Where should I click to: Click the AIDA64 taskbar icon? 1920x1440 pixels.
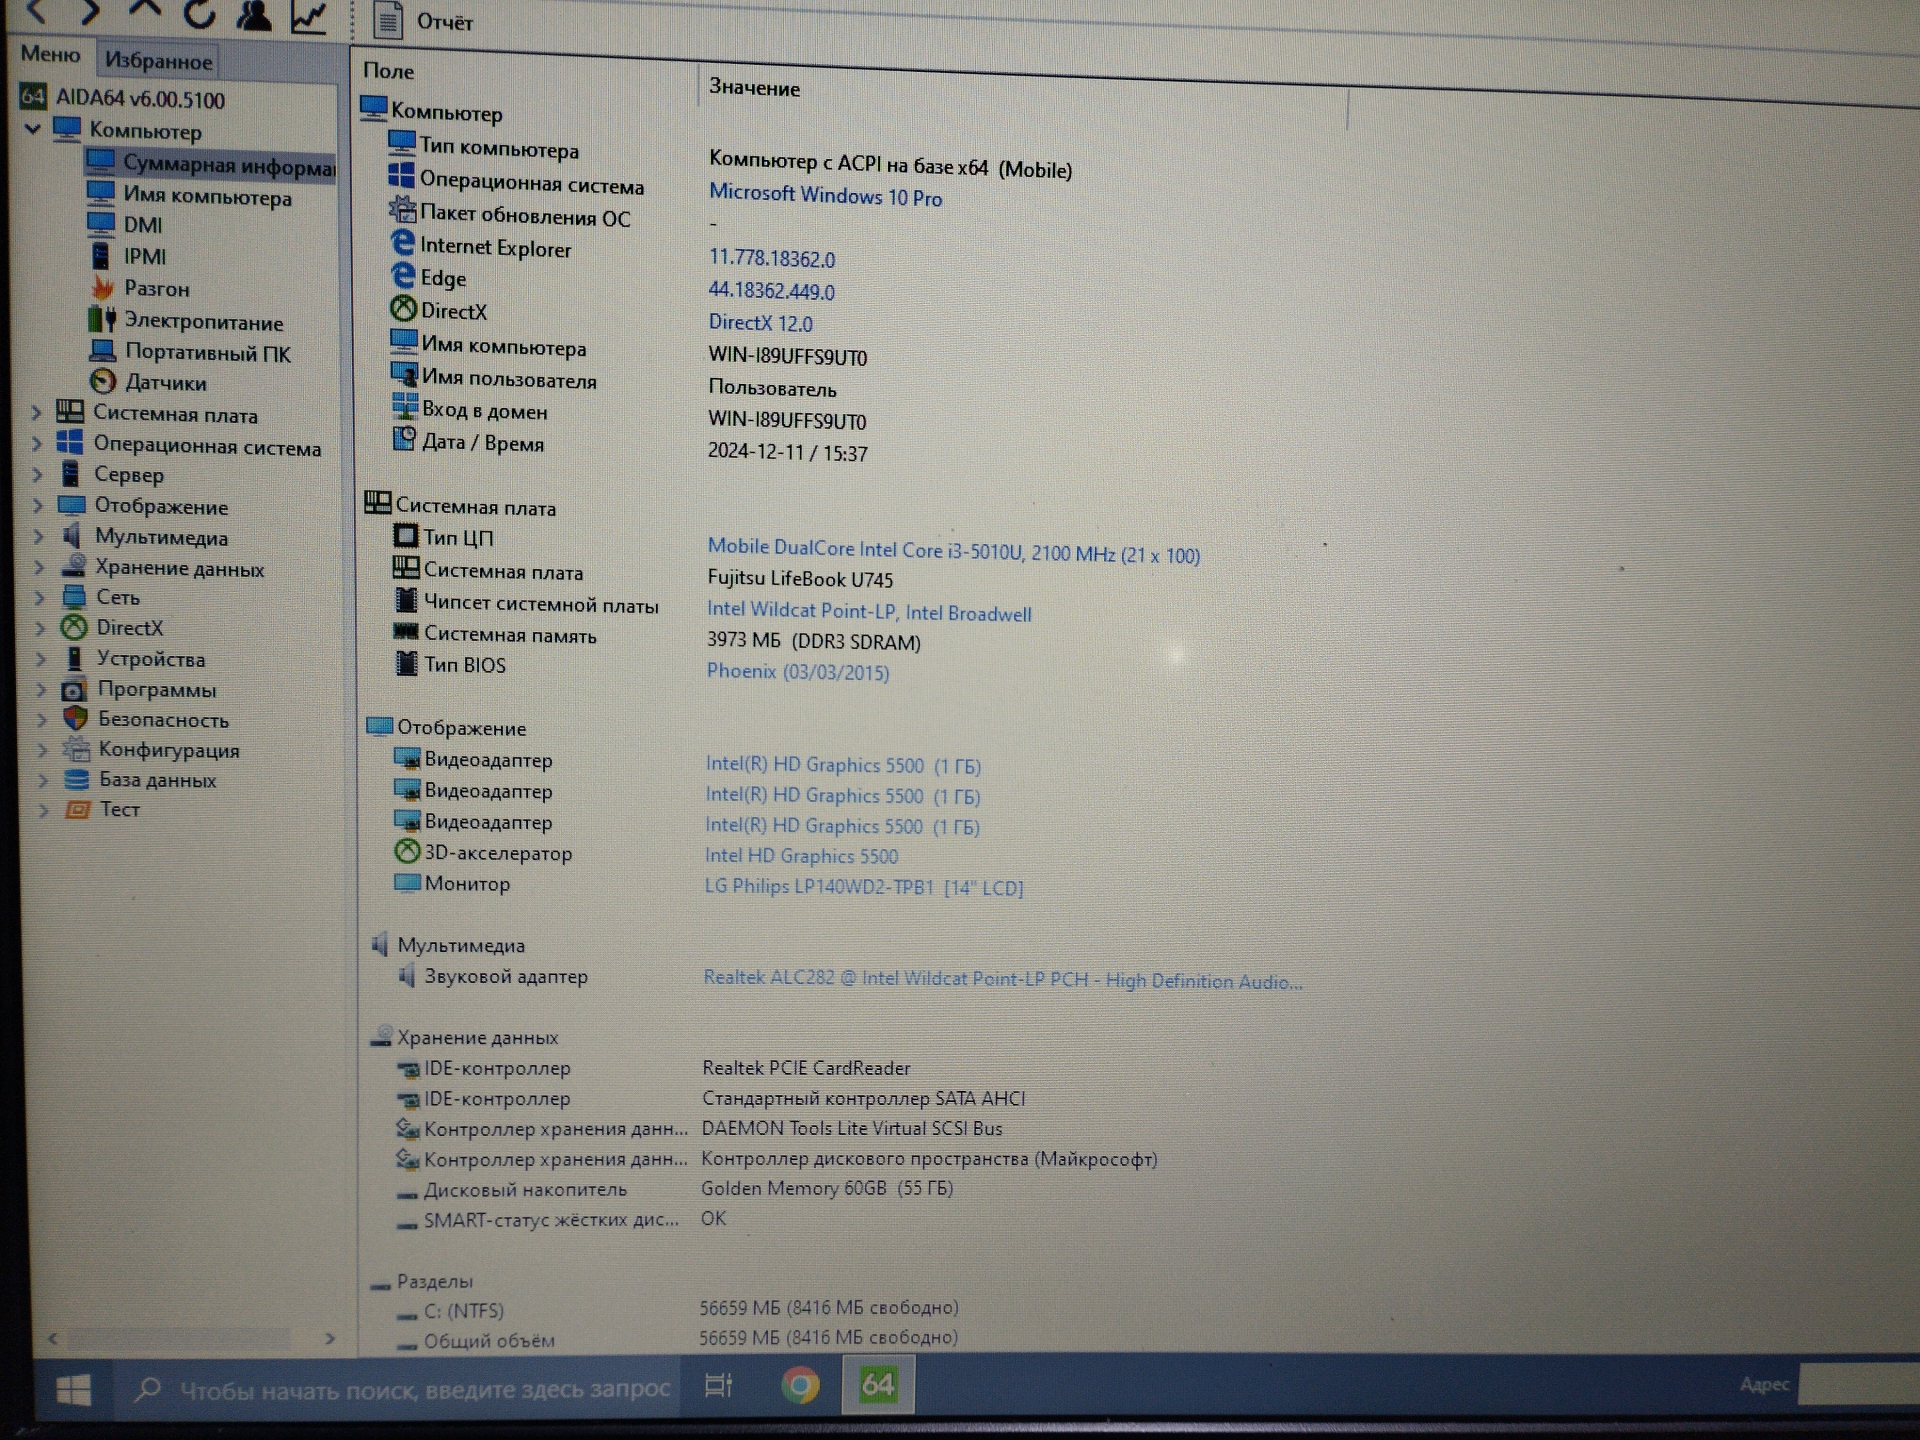pyautogui.click(x=877, y=1384)
